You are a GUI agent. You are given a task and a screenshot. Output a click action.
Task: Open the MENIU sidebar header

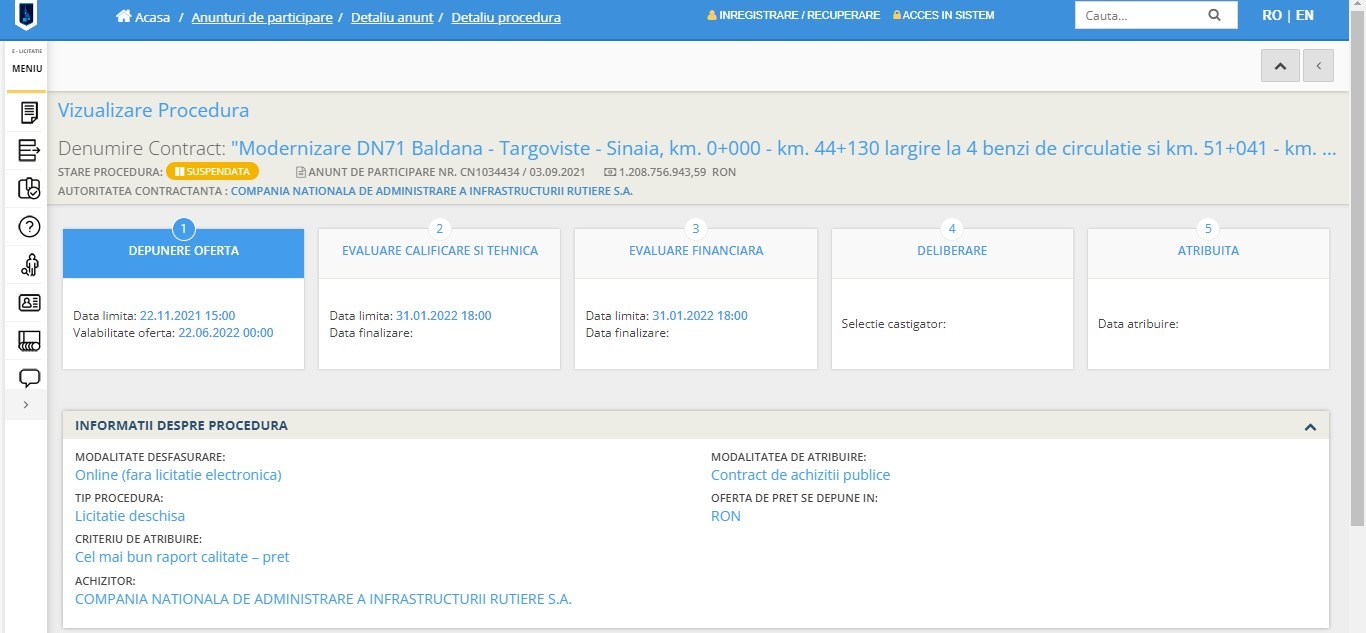27,68
